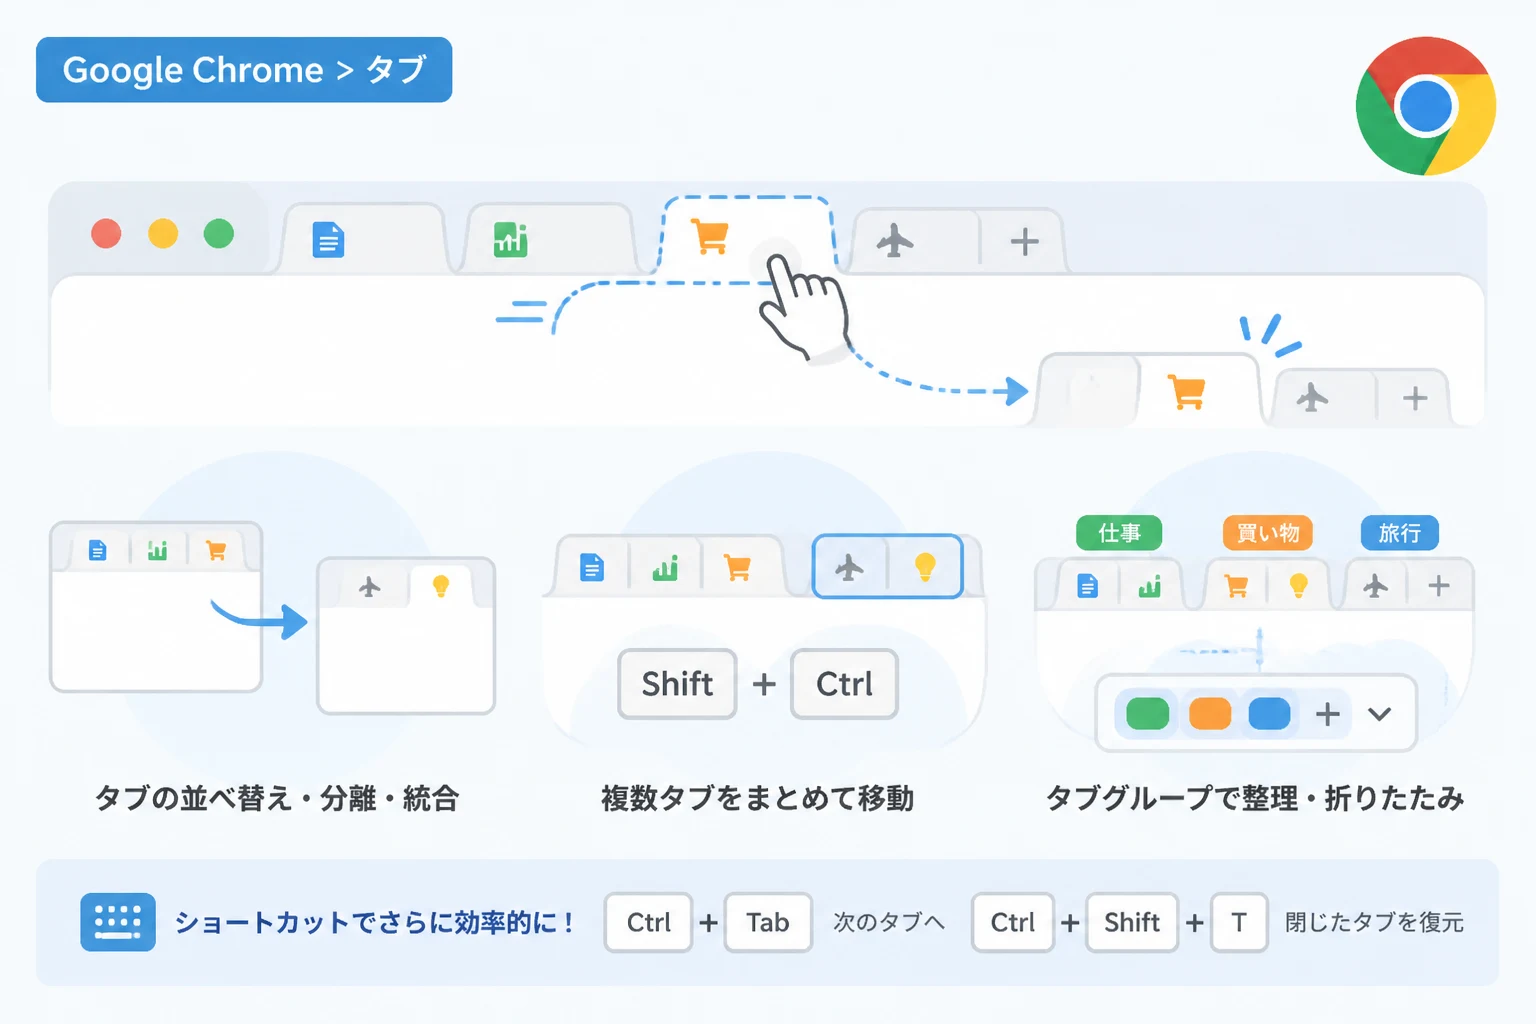Select the 仕事 tab group label

[x=1119, y=533]
